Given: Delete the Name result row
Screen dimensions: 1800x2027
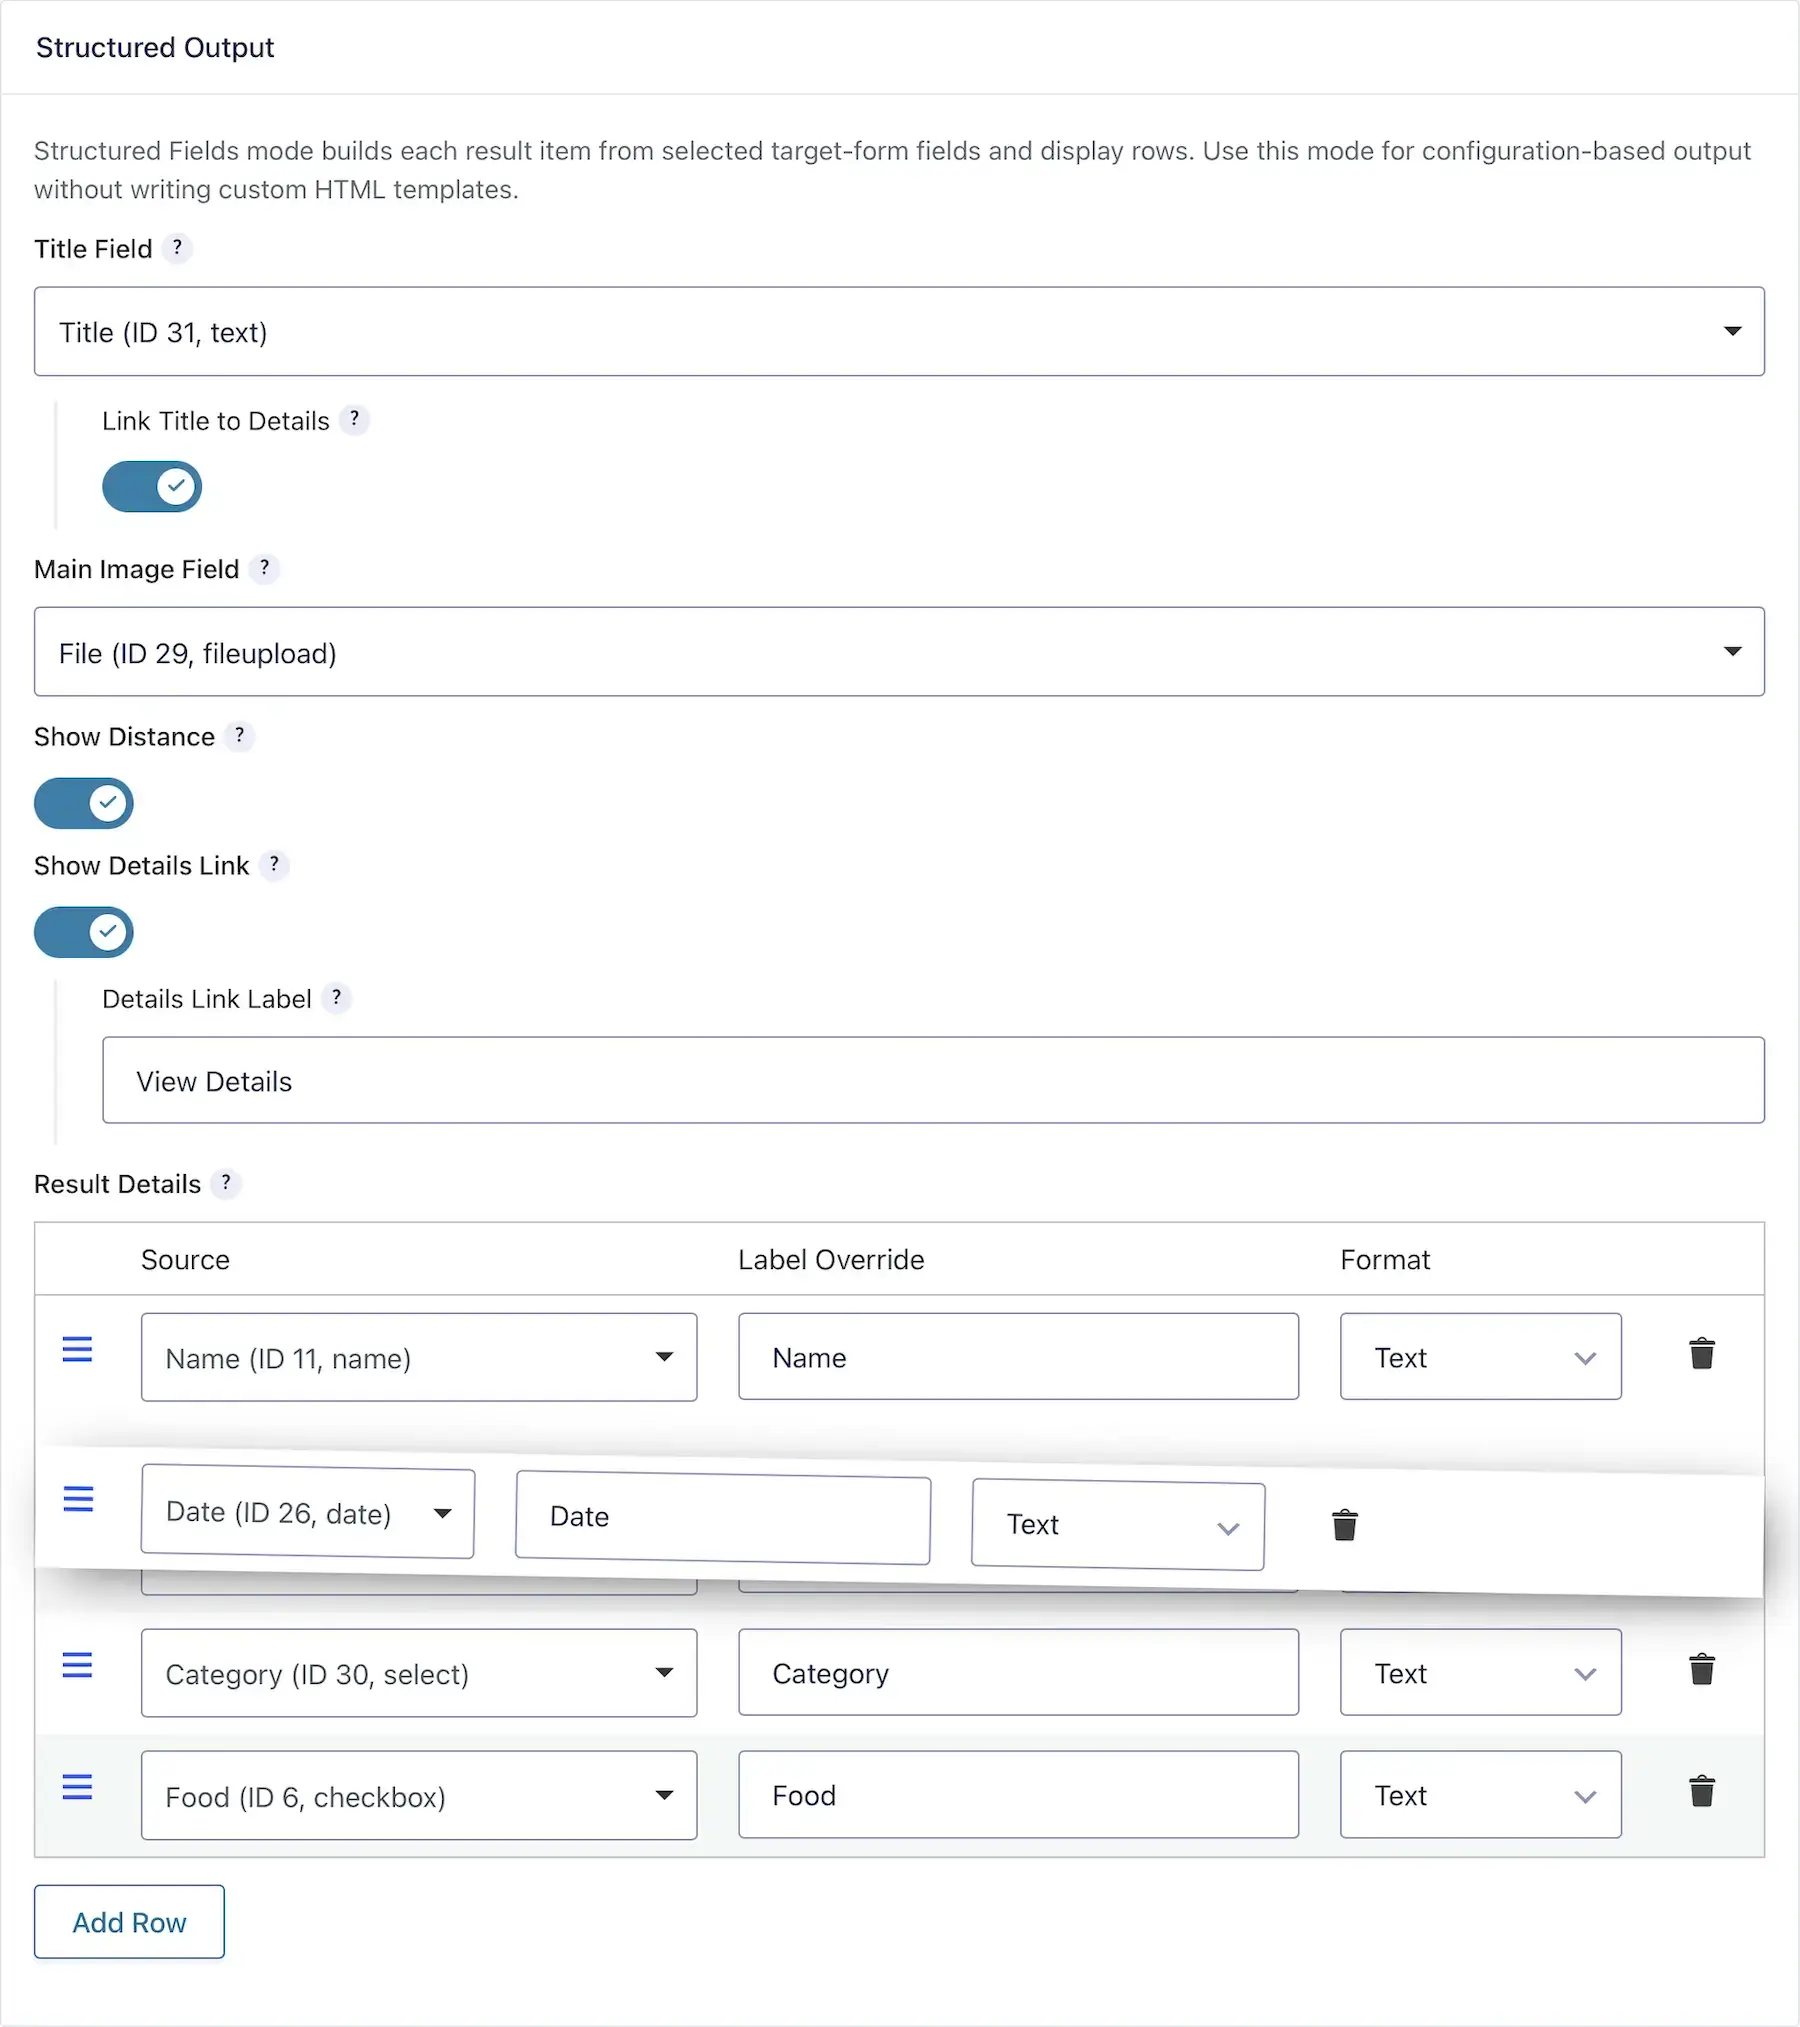Looking at the screenshot, I should click(x=1702, y=1354).
